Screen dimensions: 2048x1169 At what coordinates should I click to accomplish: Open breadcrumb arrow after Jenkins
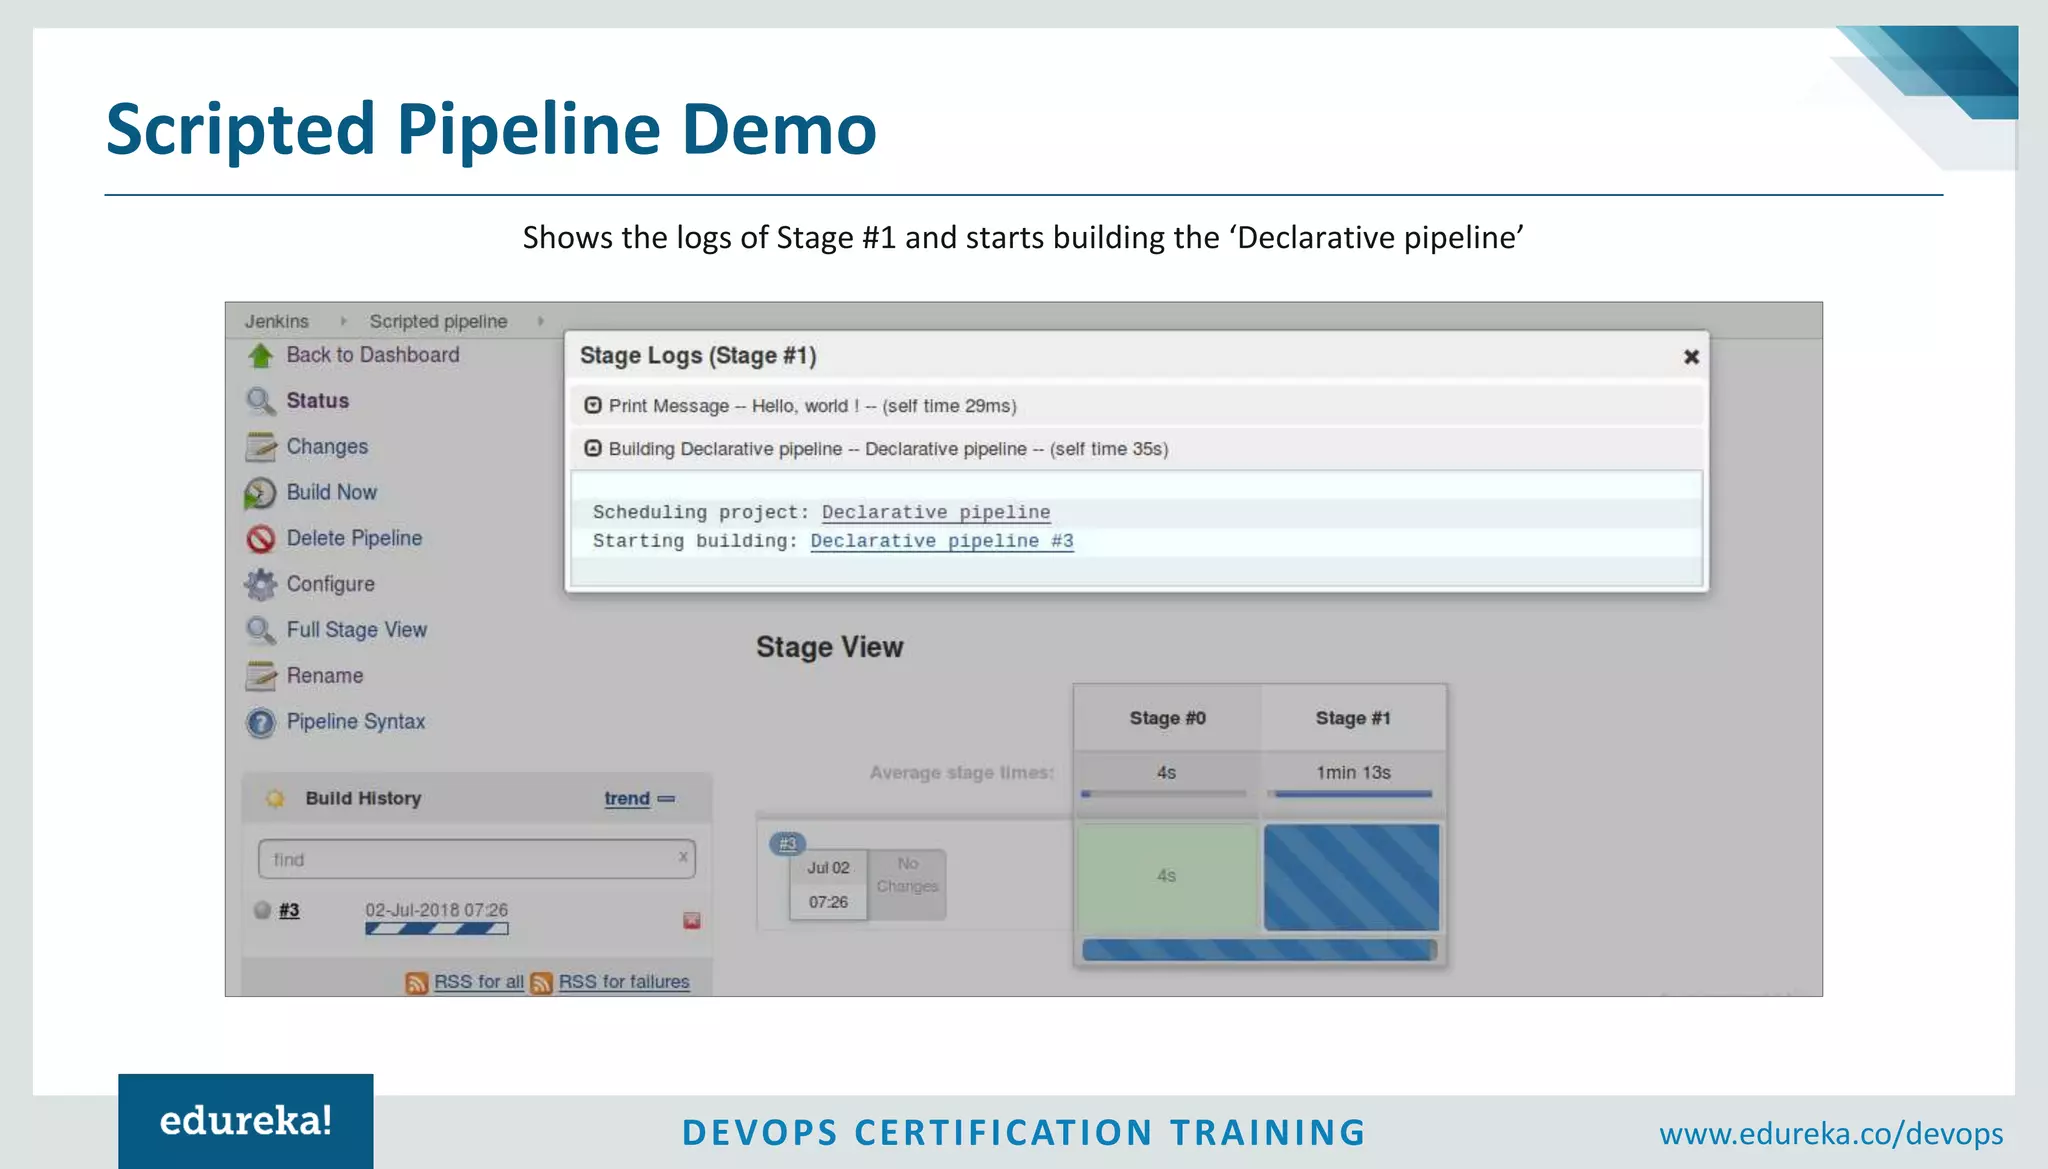[343, 321]
